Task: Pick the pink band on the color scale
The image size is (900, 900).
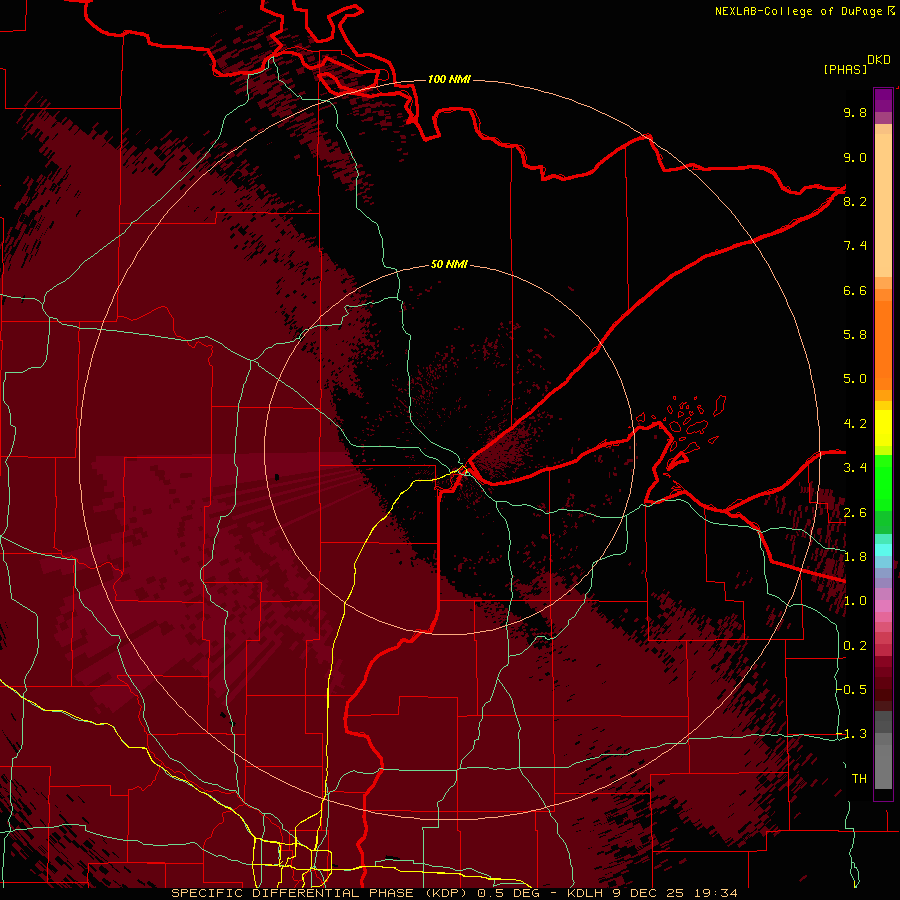Action: [883, 606]
